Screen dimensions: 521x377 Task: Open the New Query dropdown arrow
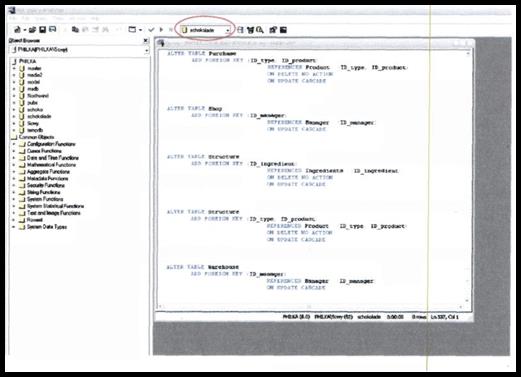(25, 30)
